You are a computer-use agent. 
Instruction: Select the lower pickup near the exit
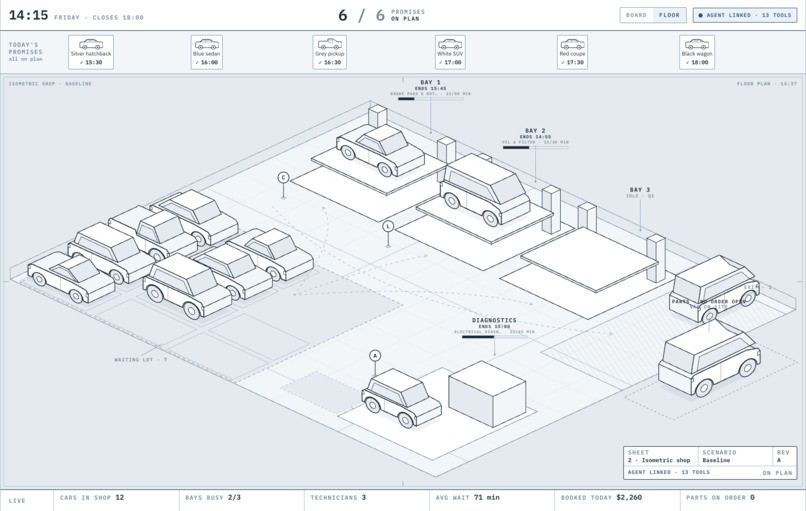(x=709, y=357)
